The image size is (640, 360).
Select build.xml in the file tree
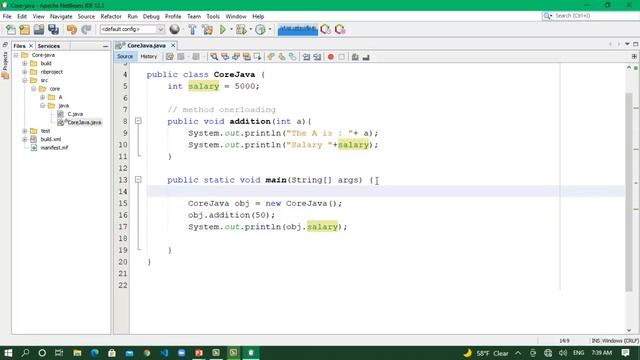point(51,139)
